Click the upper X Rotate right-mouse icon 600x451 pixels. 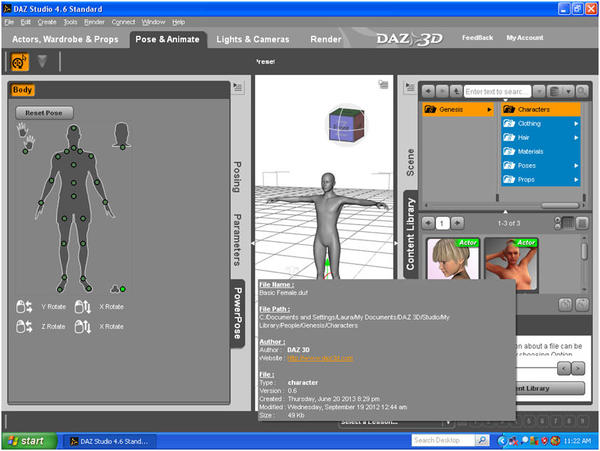click(83, 307)
